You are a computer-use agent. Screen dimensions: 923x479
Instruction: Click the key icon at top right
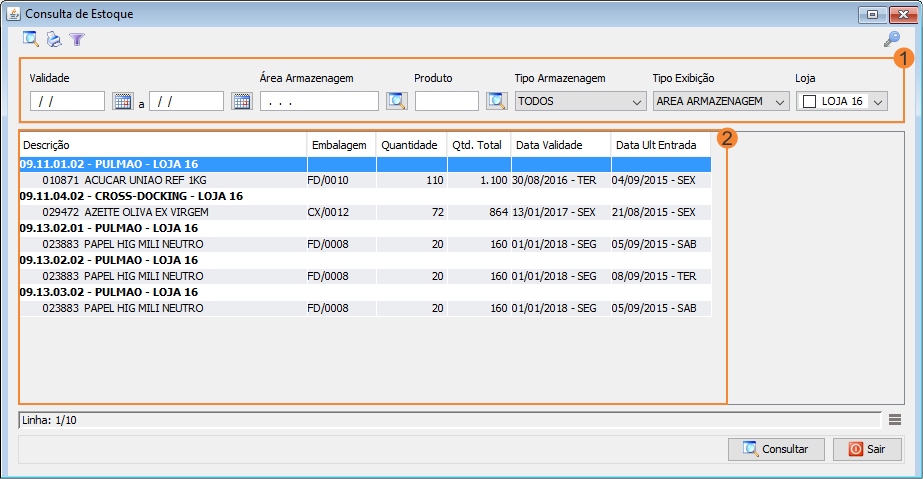(x=891, y=40)
